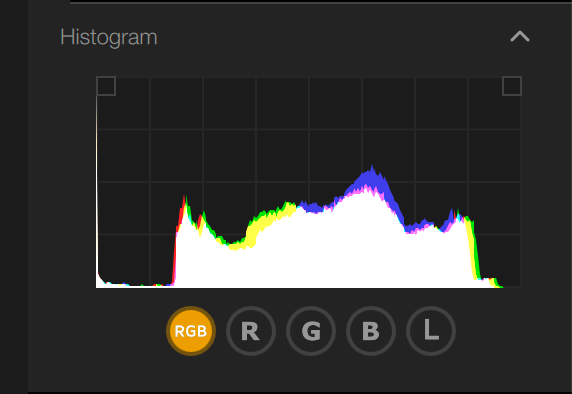Click the dark strip left of the panel
Screen dimensions: 572x394
tap(14, 197)
